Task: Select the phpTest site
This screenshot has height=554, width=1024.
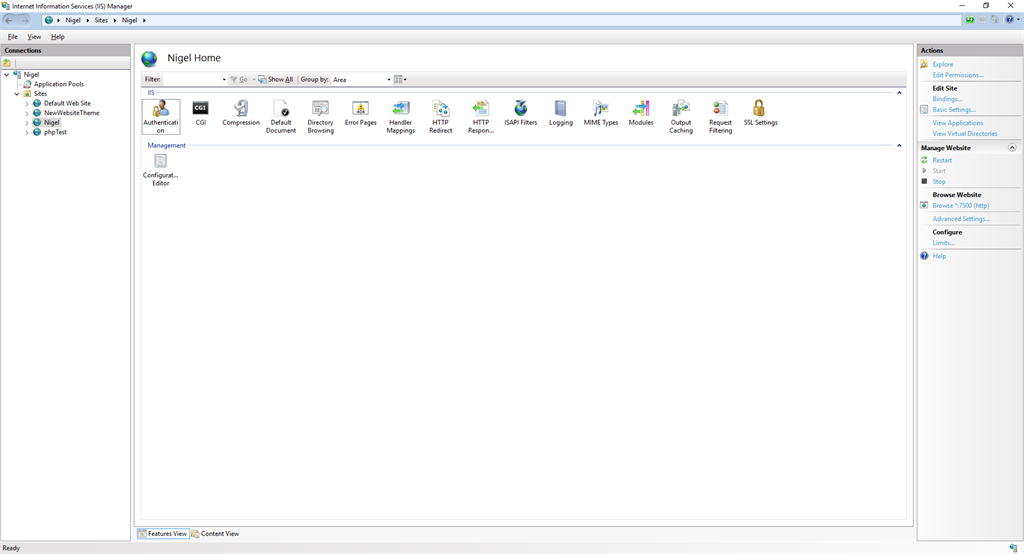Action: point(56,132)
